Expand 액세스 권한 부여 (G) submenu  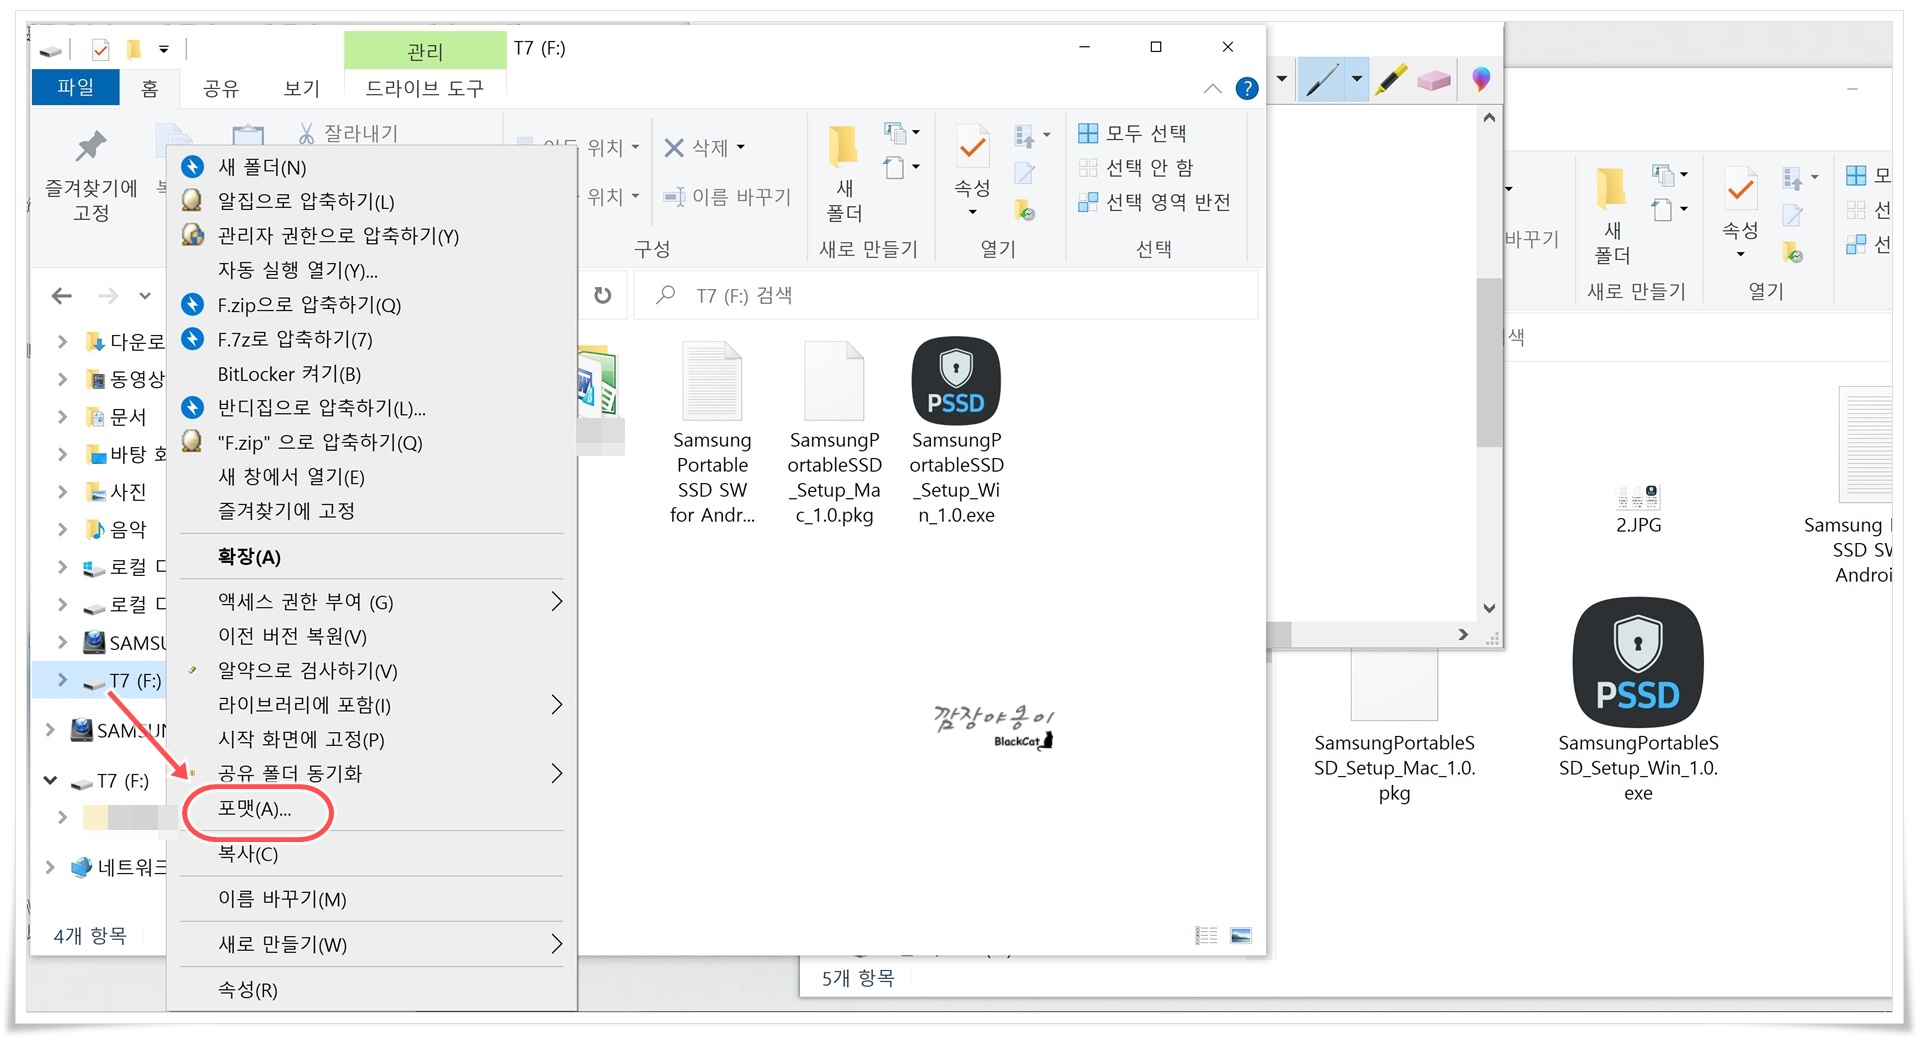pyautogui.click(x=372, y=602)
